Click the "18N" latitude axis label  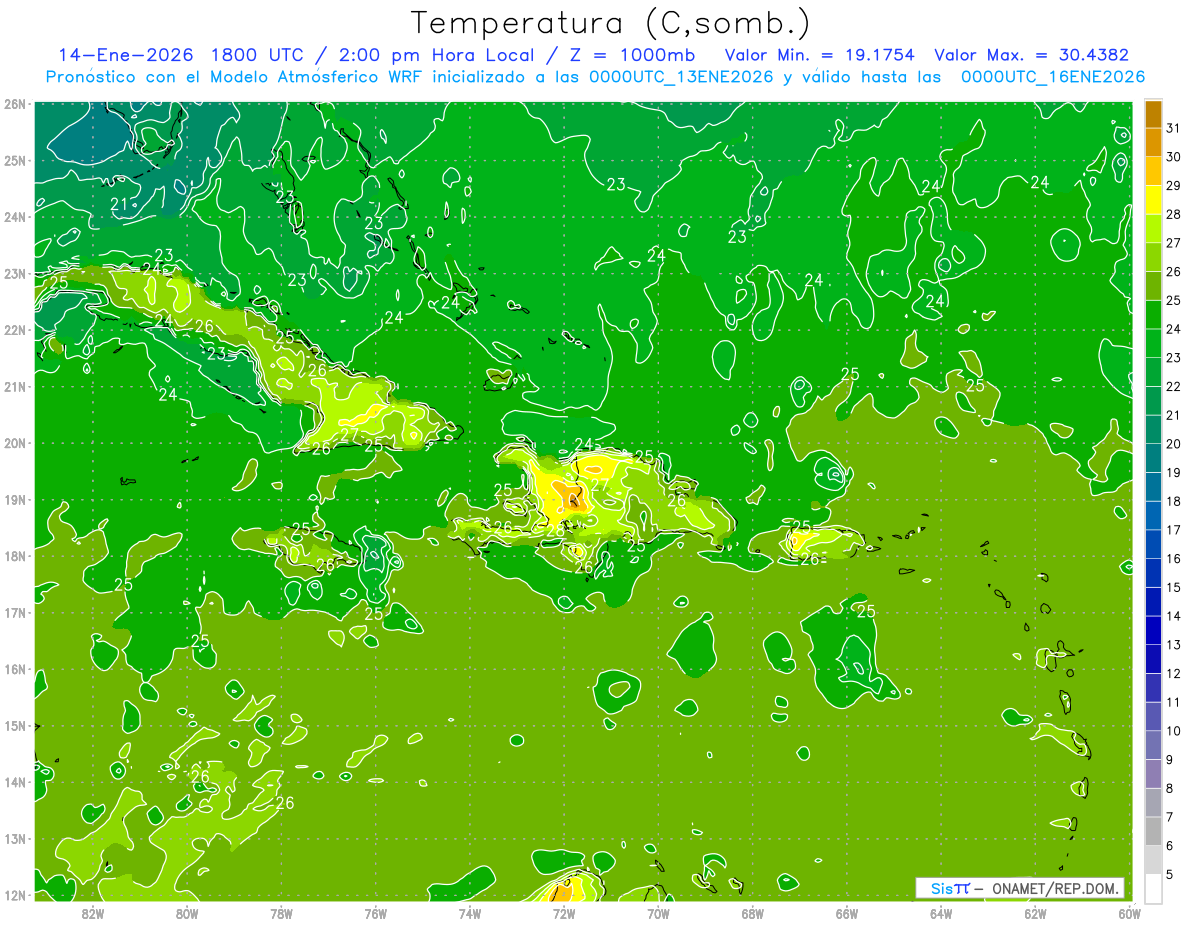point(15,556)
